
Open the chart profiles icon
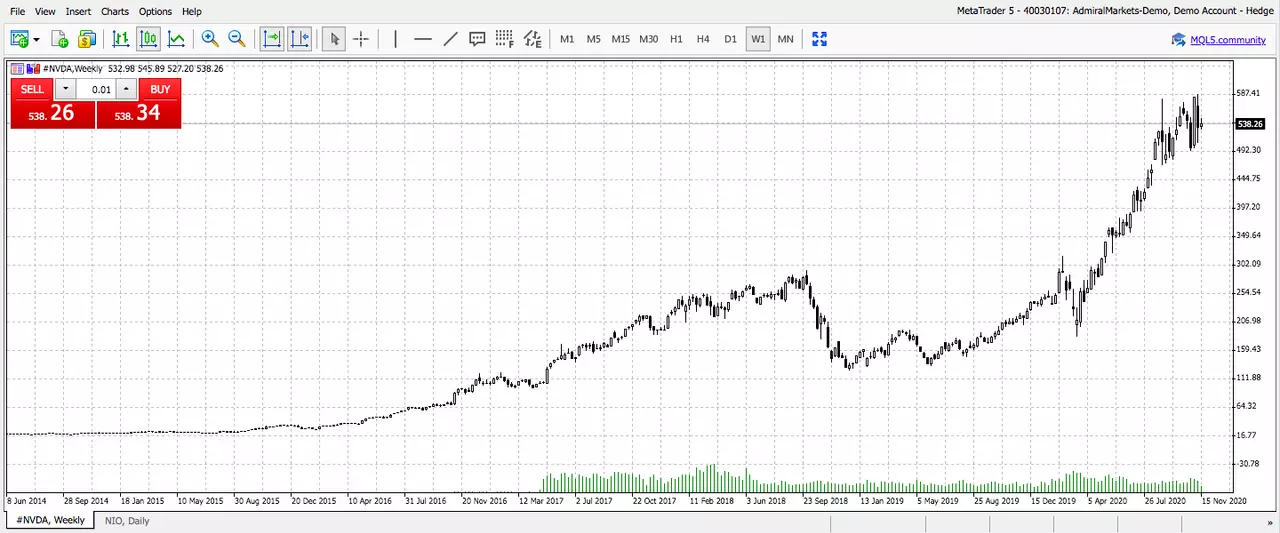(x=59, y=39)
